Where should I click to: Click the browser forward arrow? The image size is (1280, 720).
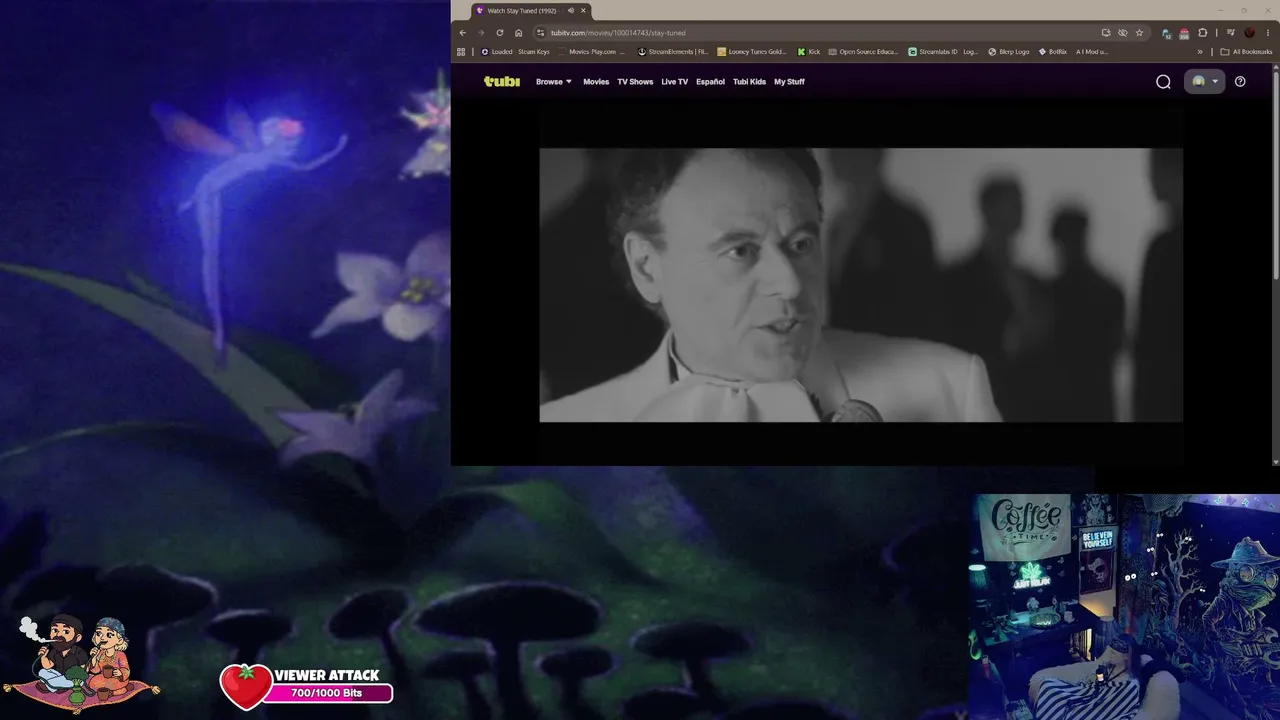point(480,33)
